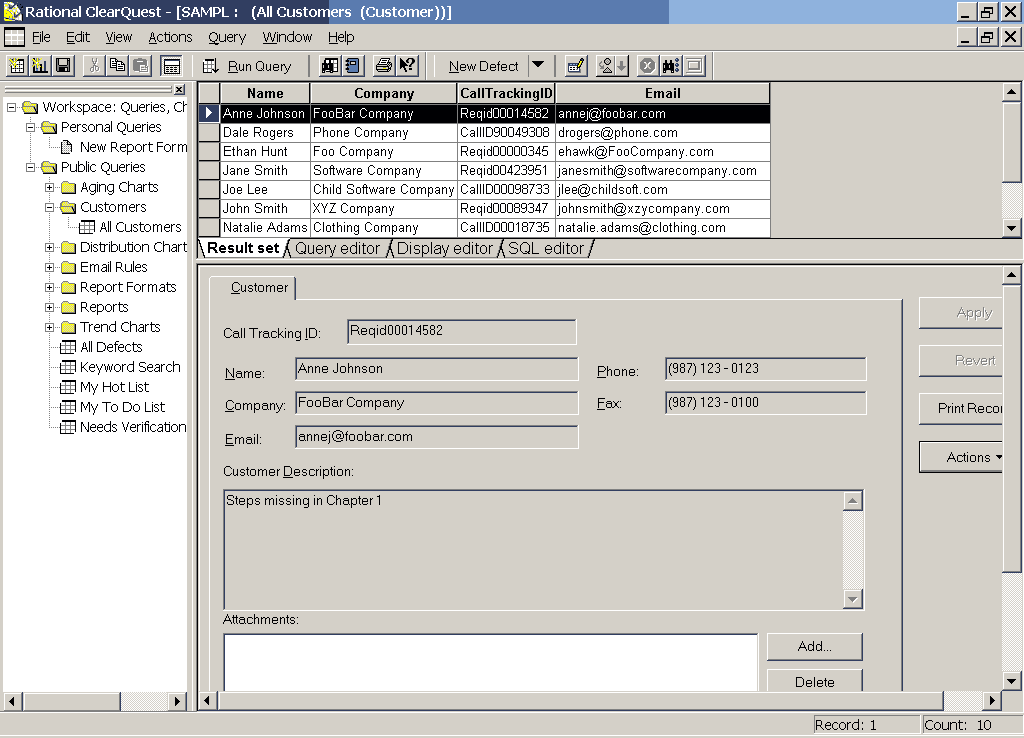Click the Cut scissors icon
The width and height of the screenshot is (1024, 738).
click(x=94, y=65)
